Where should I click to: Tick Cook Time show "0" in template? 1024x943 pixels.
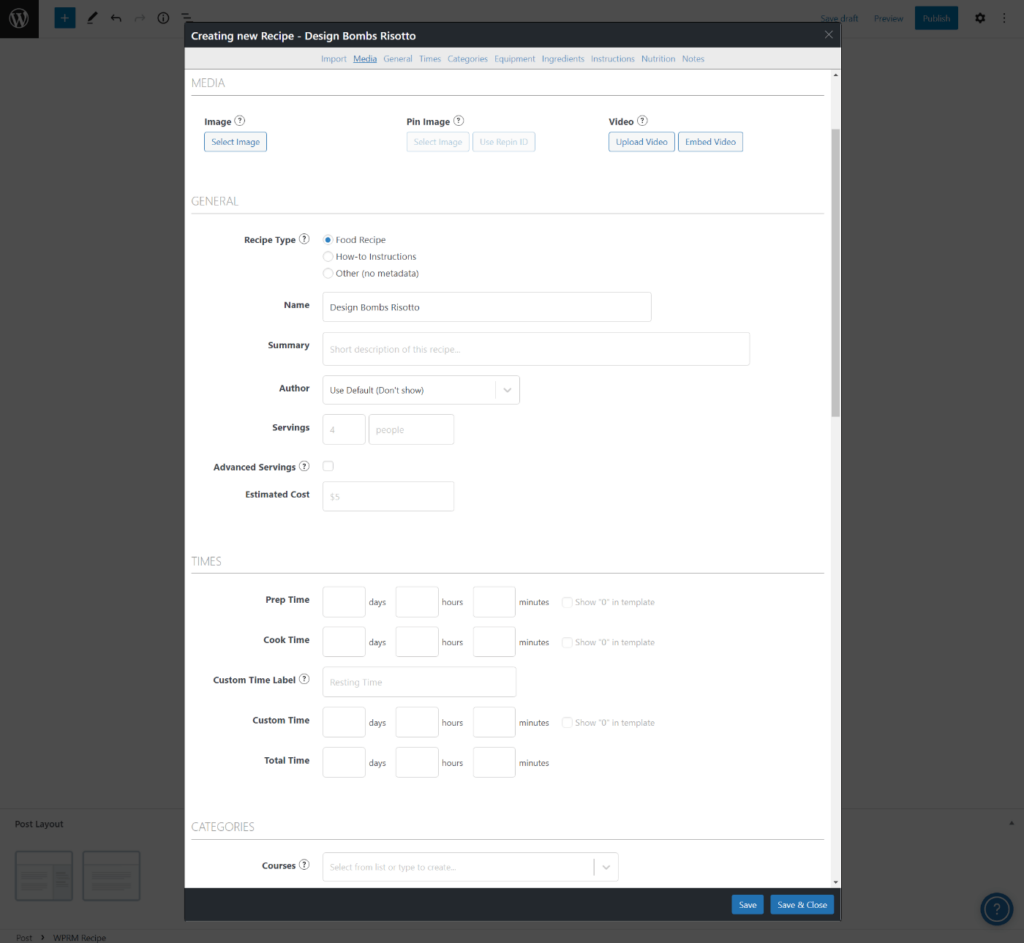(x=567, y=643)
